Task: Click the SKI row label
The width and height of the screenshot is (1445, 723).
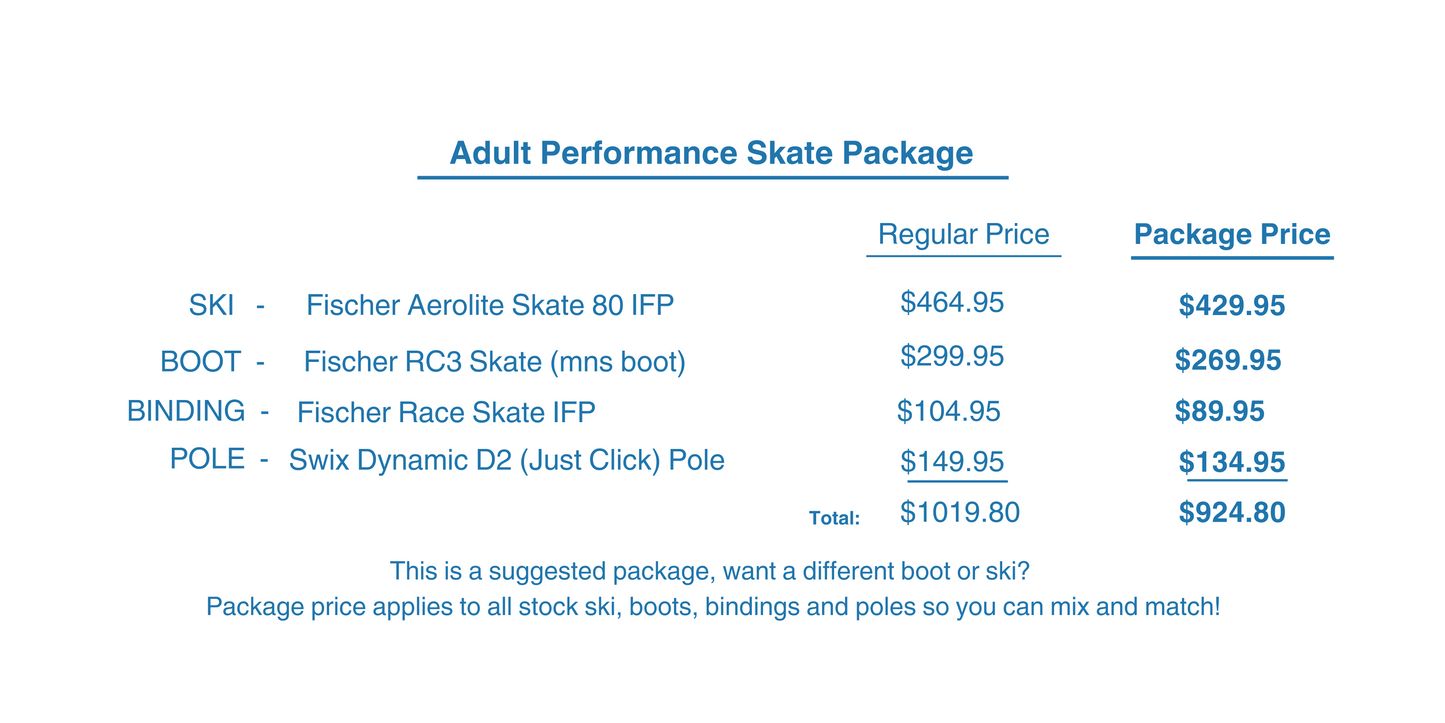Action: 211,305
